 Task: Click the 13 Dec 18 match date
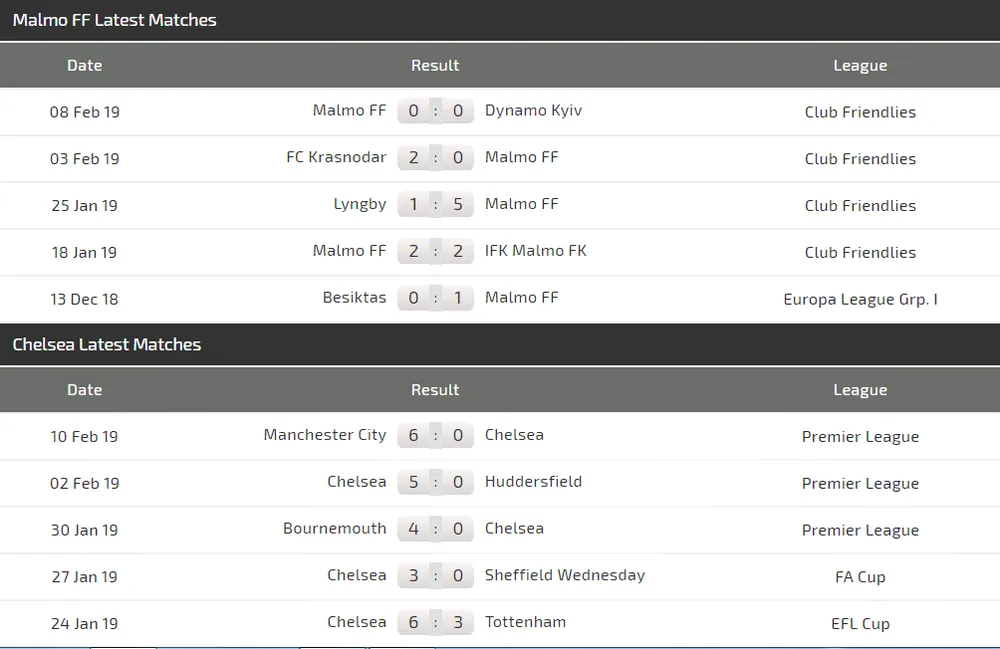pos(84,299)
